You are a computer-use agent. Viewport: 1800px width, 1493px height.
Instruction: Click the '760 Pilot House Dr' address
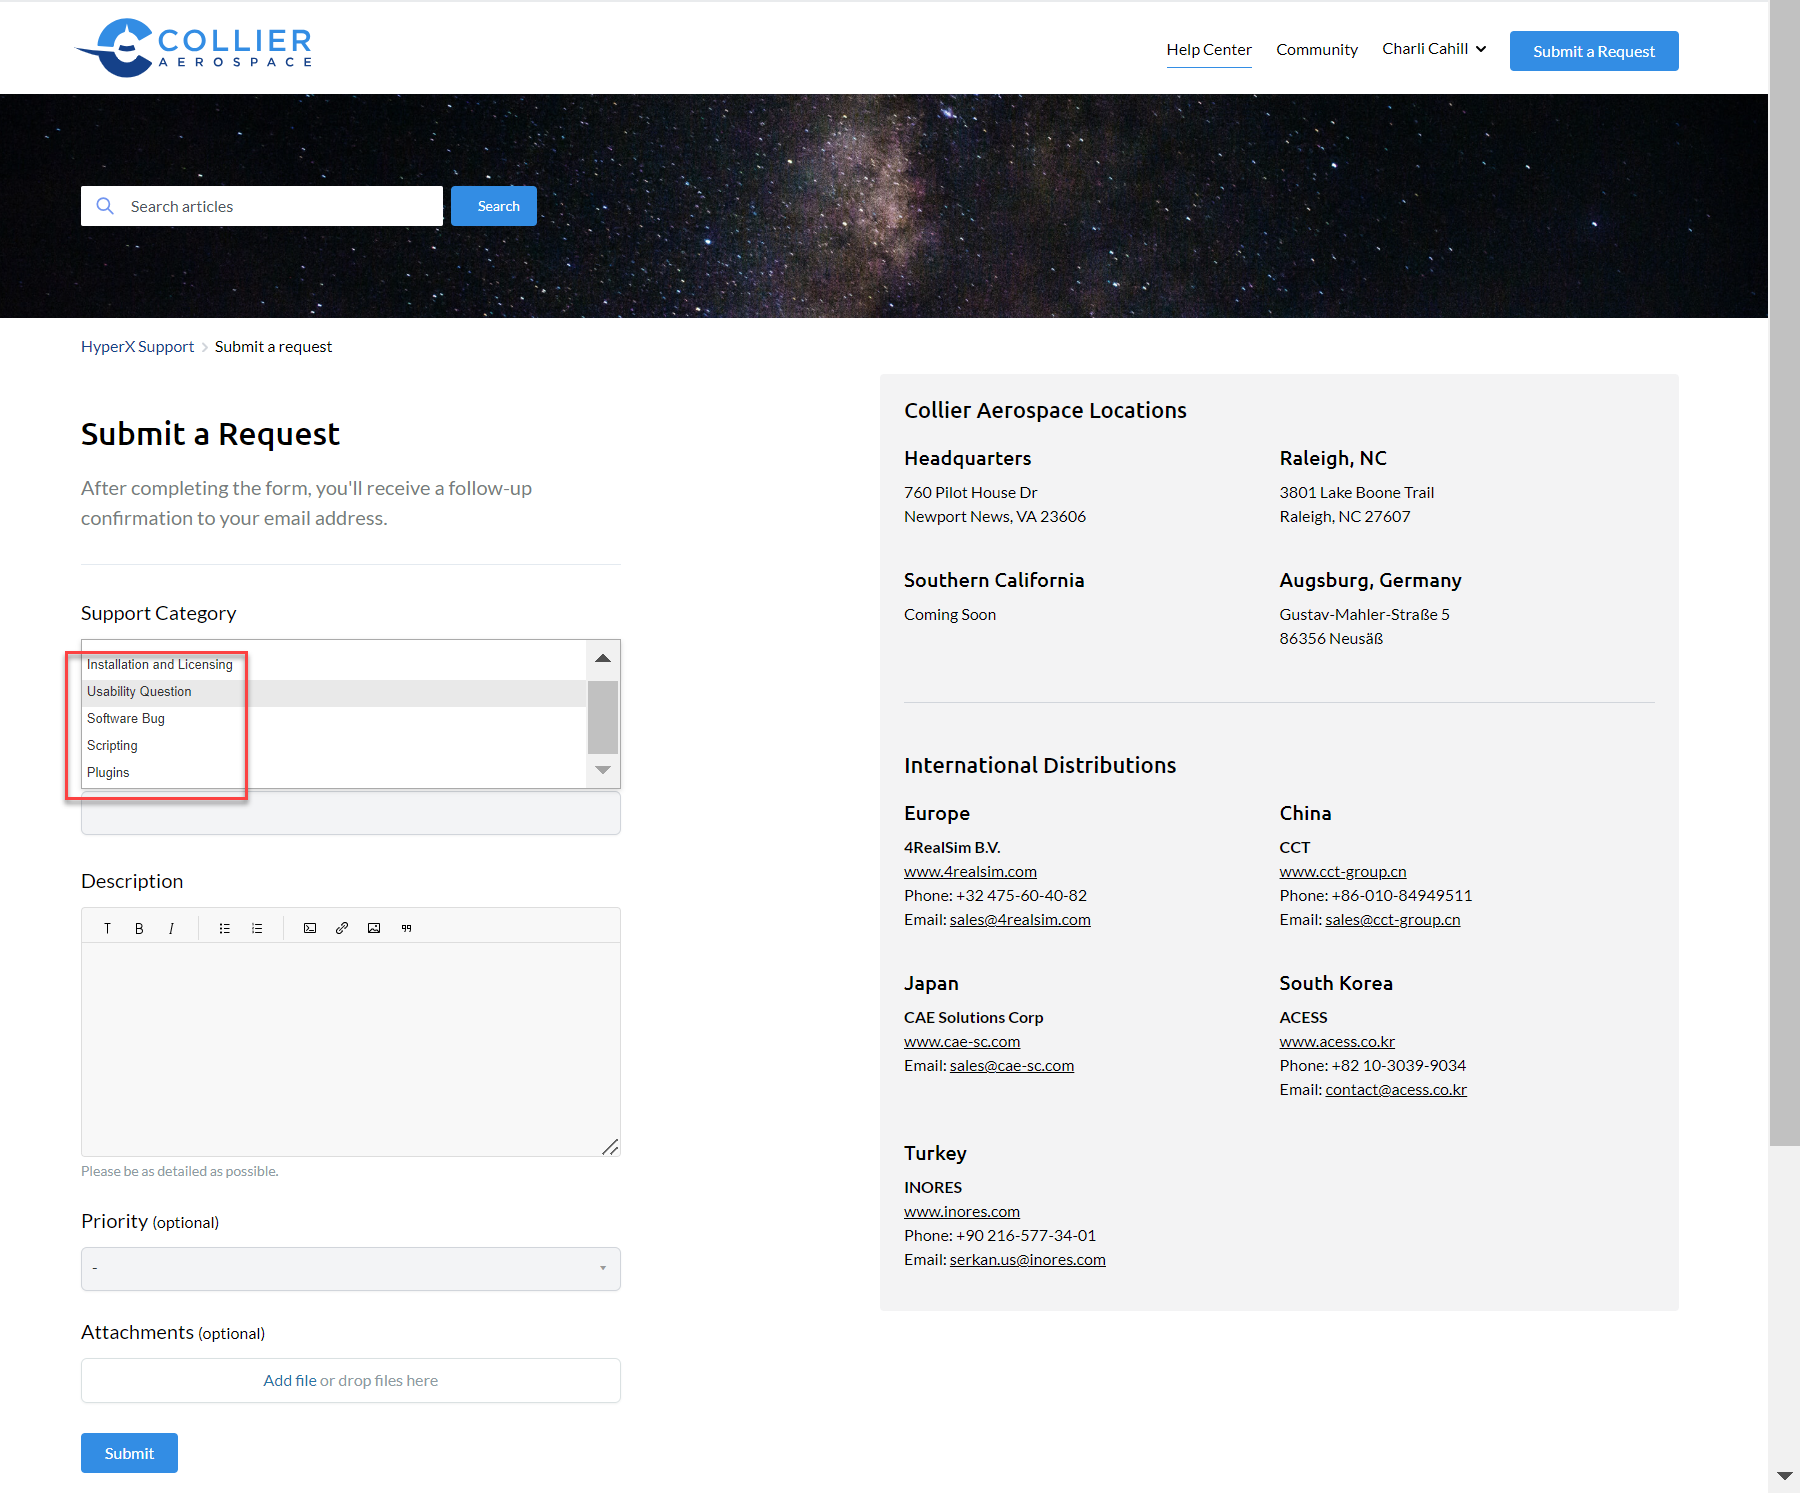coord(971,492)
